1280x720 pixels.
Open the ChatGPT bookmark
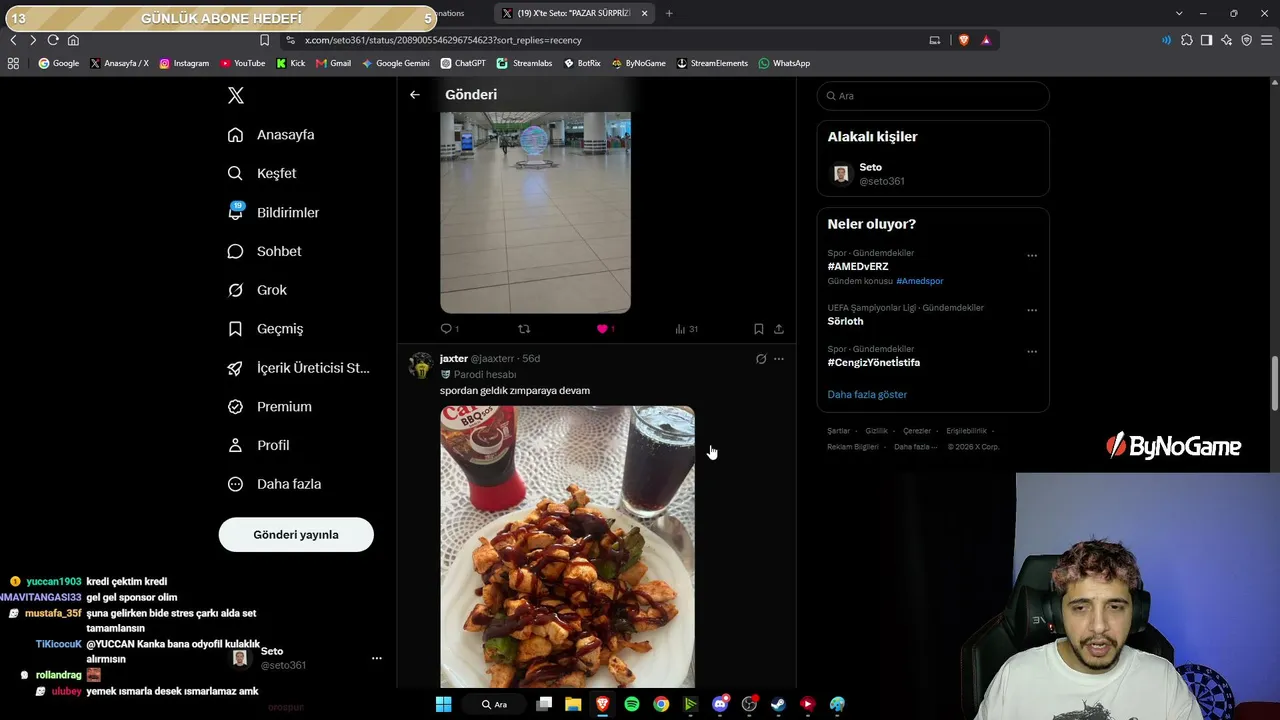(463, 63)
